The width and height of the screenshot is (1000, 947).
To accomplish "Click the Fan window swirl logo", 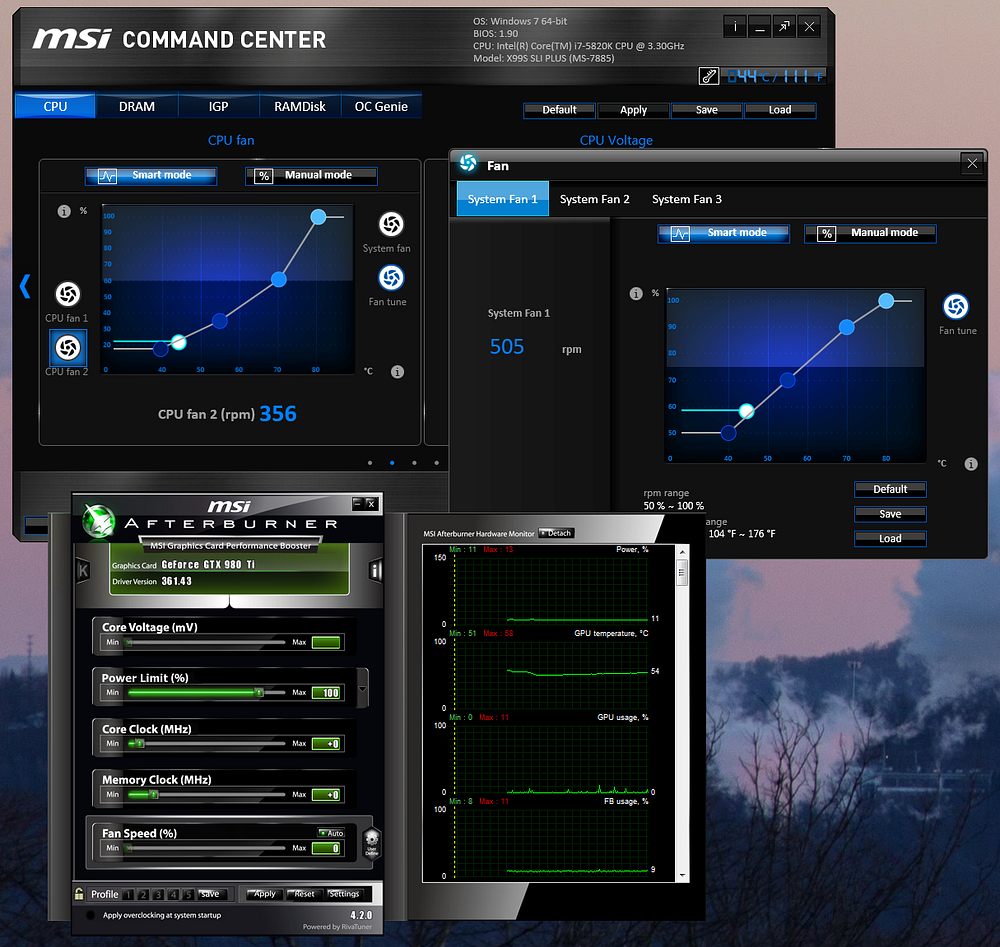I will 468,164.
